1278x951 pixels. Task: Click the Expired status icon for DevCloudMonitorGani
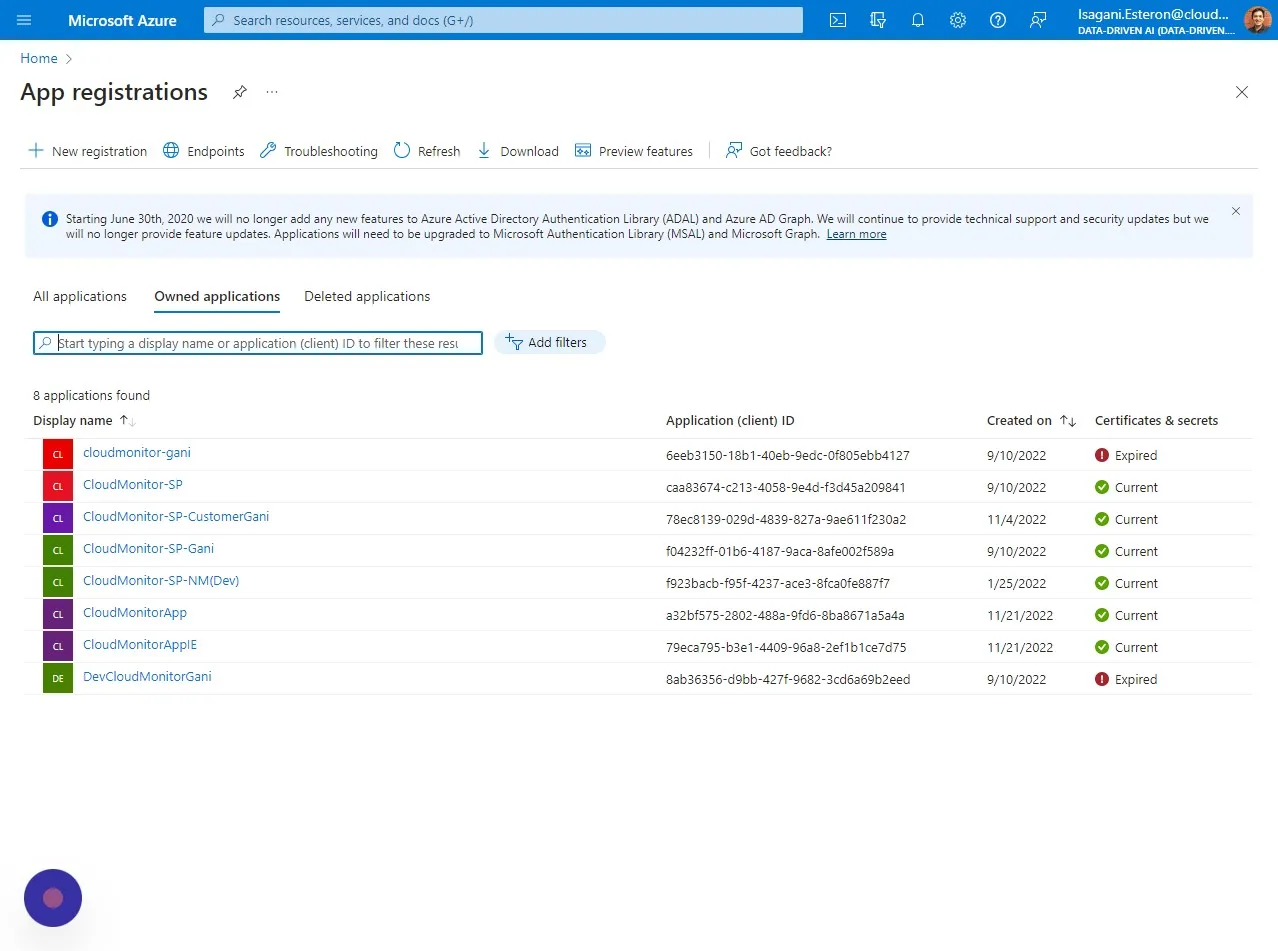(1102, 679)
